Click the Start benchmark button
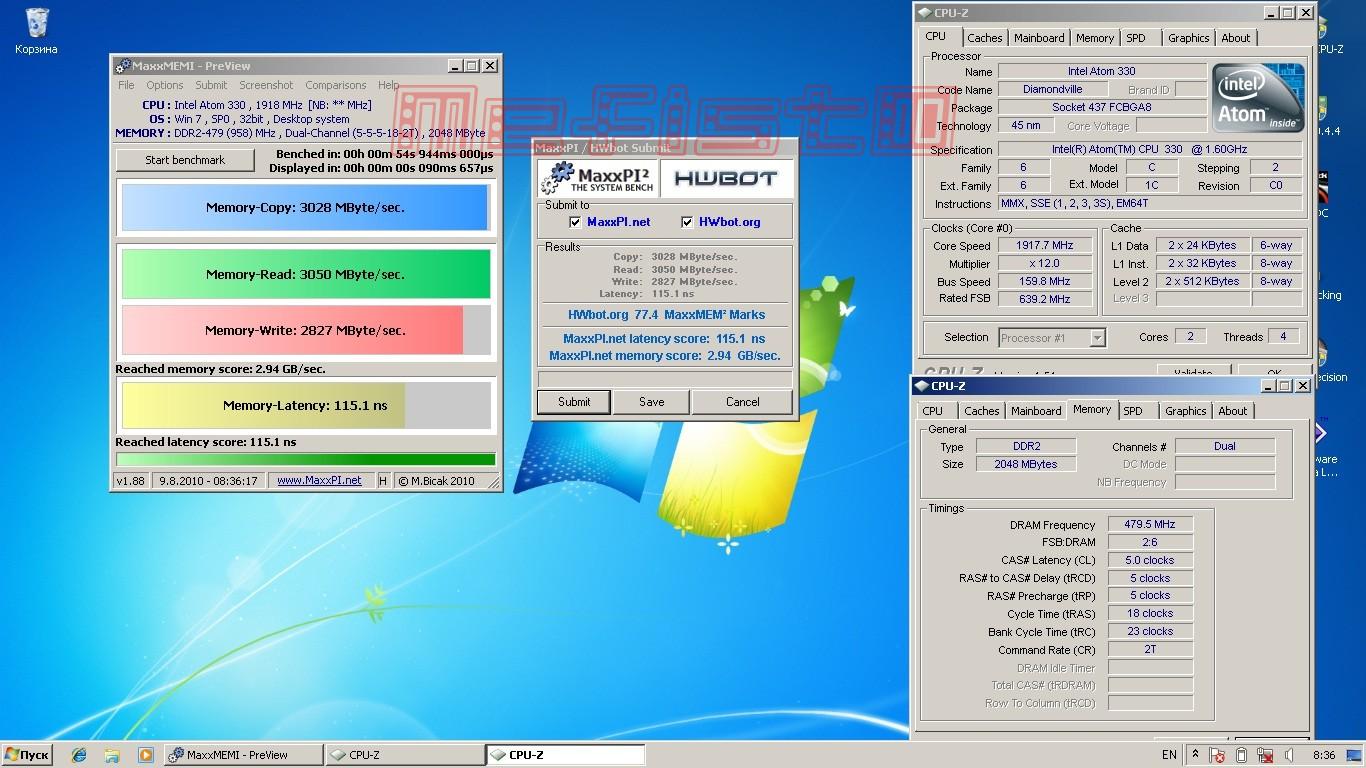The height and width of the screenshot is (768, 1366). coord(185,160)
